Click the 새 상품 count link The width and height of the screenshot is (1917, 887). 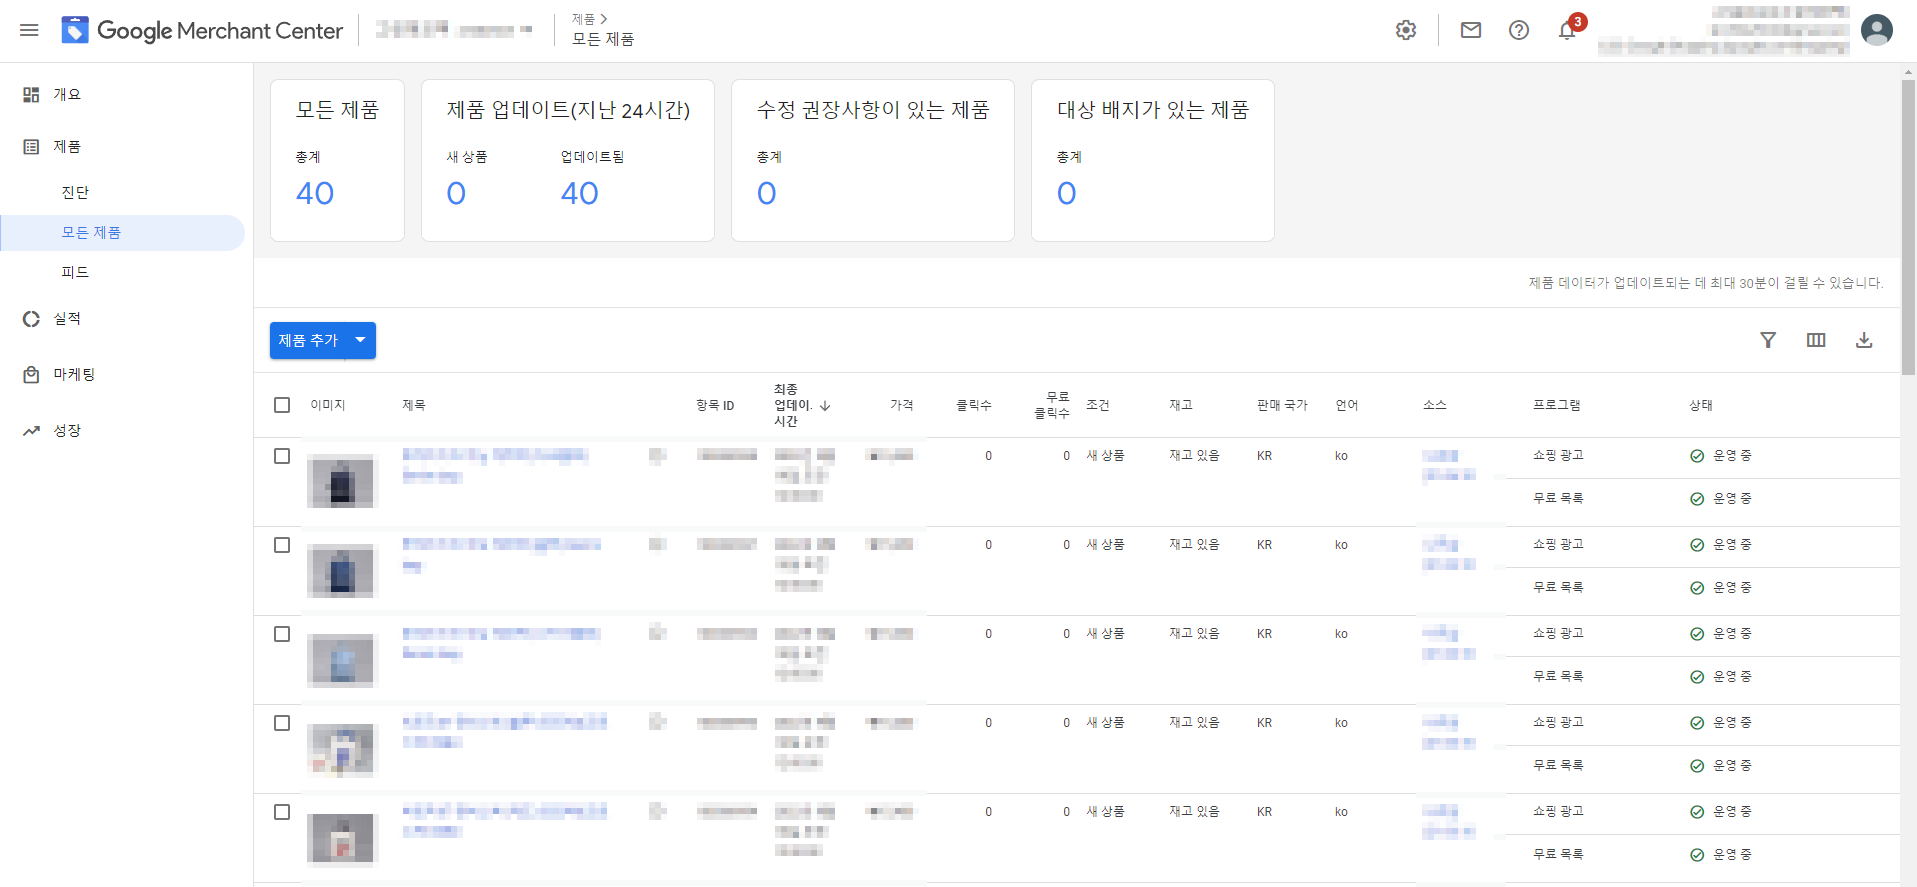click(x=456, y=193)
